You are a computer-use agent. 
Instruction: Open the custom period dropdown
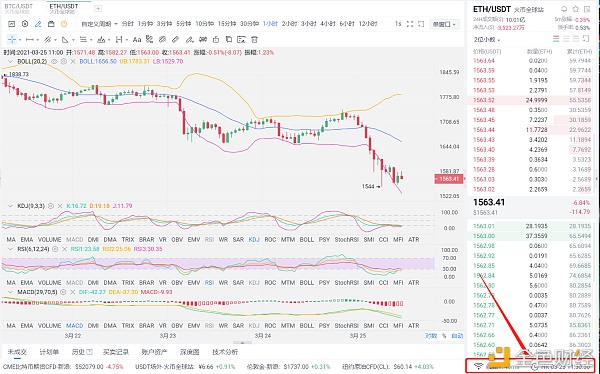tap(99, 24)
